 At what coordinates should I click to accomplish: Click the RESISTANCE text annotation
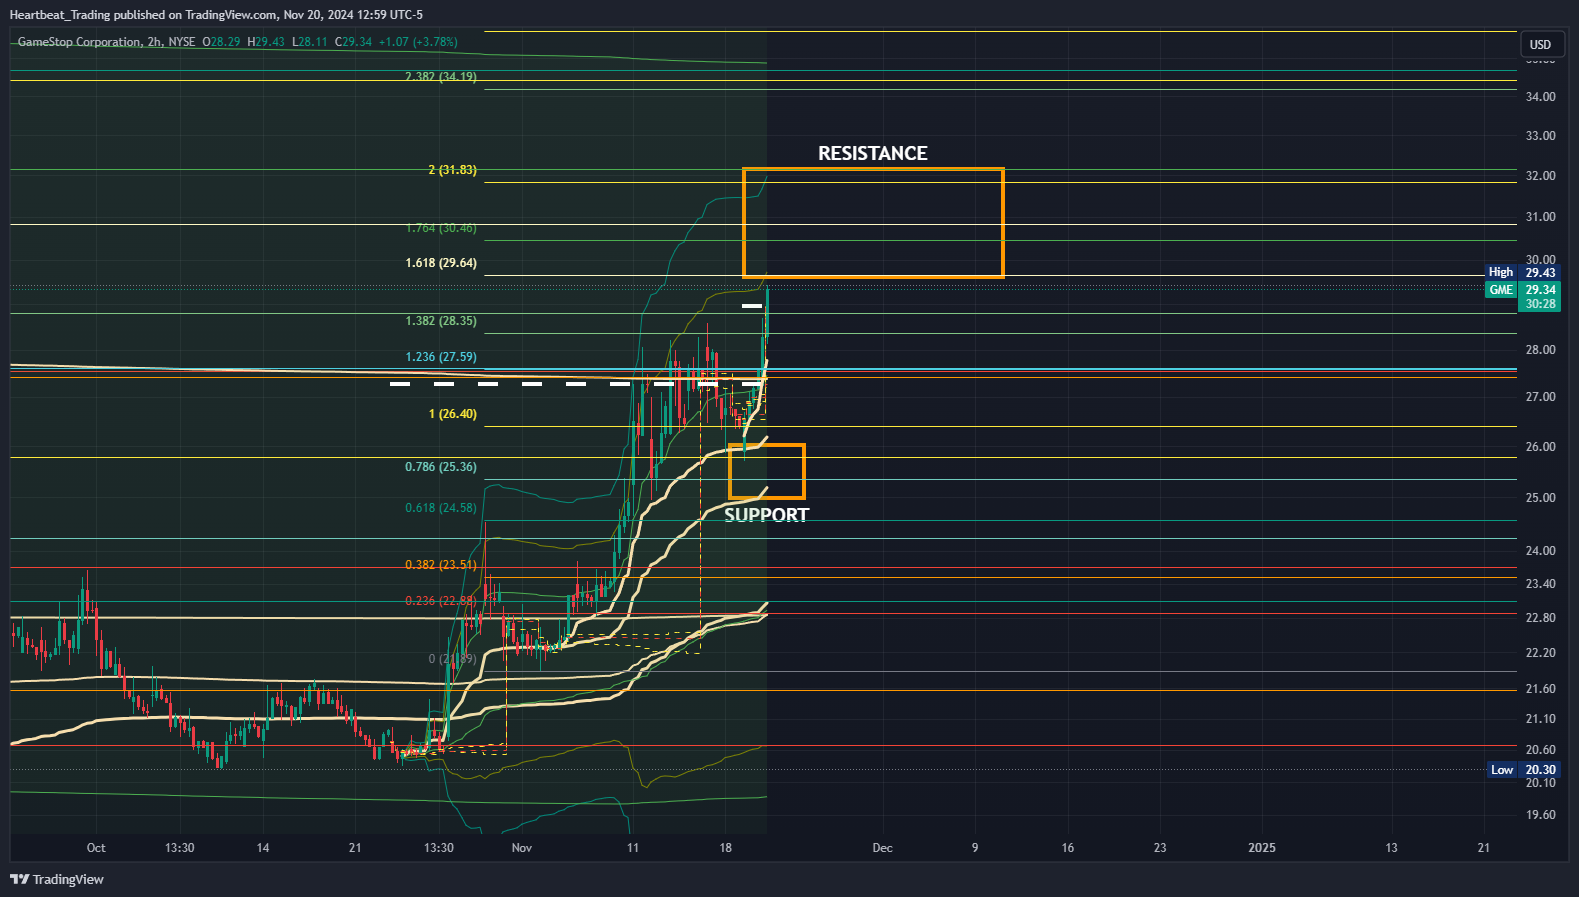pyautogui.click(x=873, y=153)
